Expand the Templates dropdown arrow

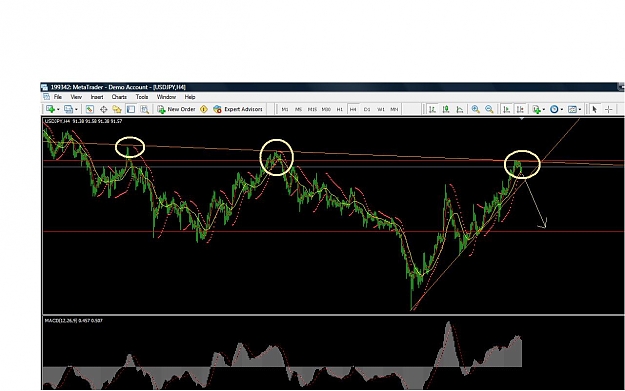pyautogui.click(x=580, y=110)
